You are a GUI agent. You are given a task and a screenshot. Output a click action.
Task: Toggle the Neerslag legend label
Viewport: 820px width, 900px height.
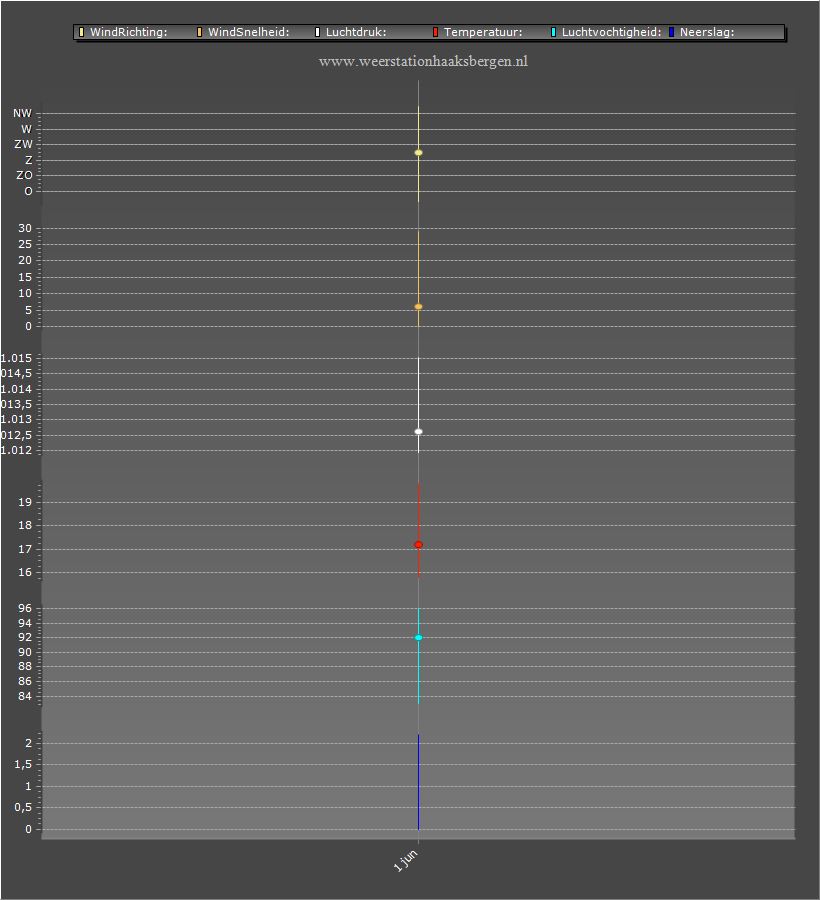click(707, 32)
